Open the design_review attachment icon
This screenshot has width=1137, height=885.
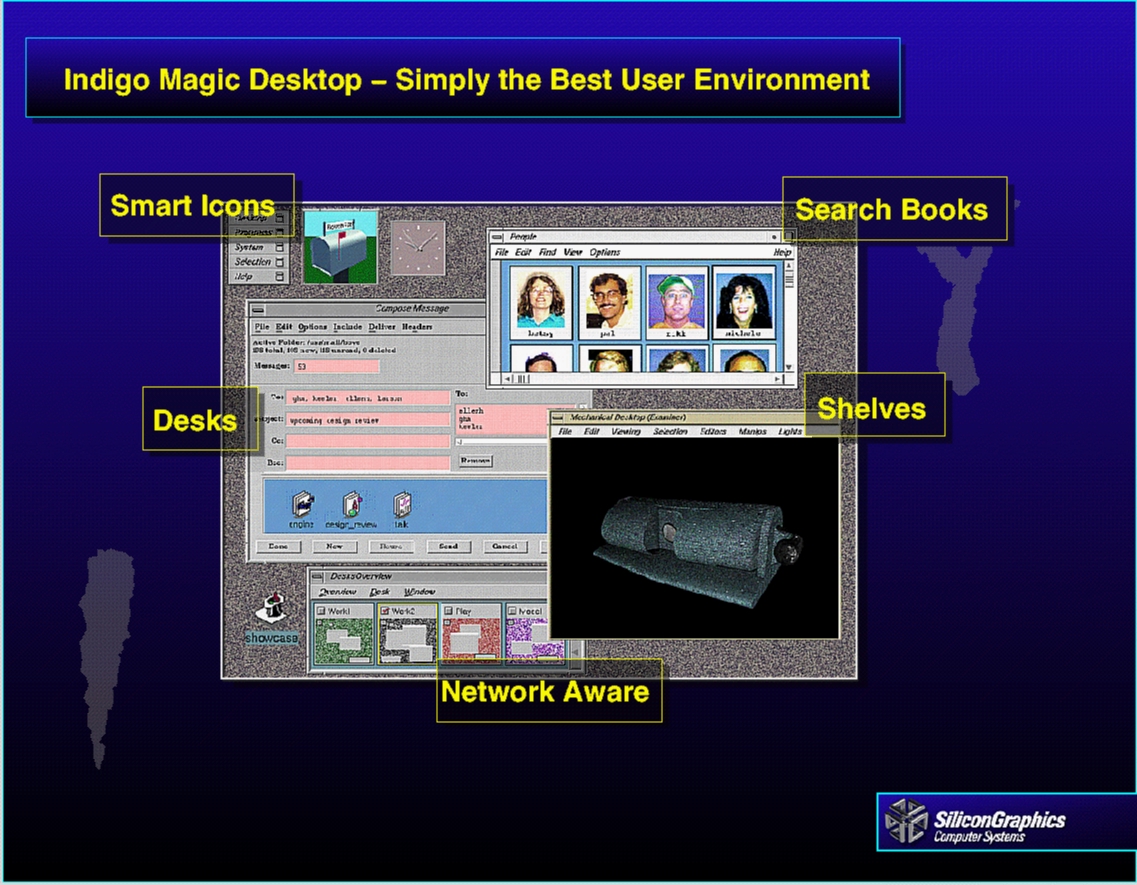pos(353,504)
